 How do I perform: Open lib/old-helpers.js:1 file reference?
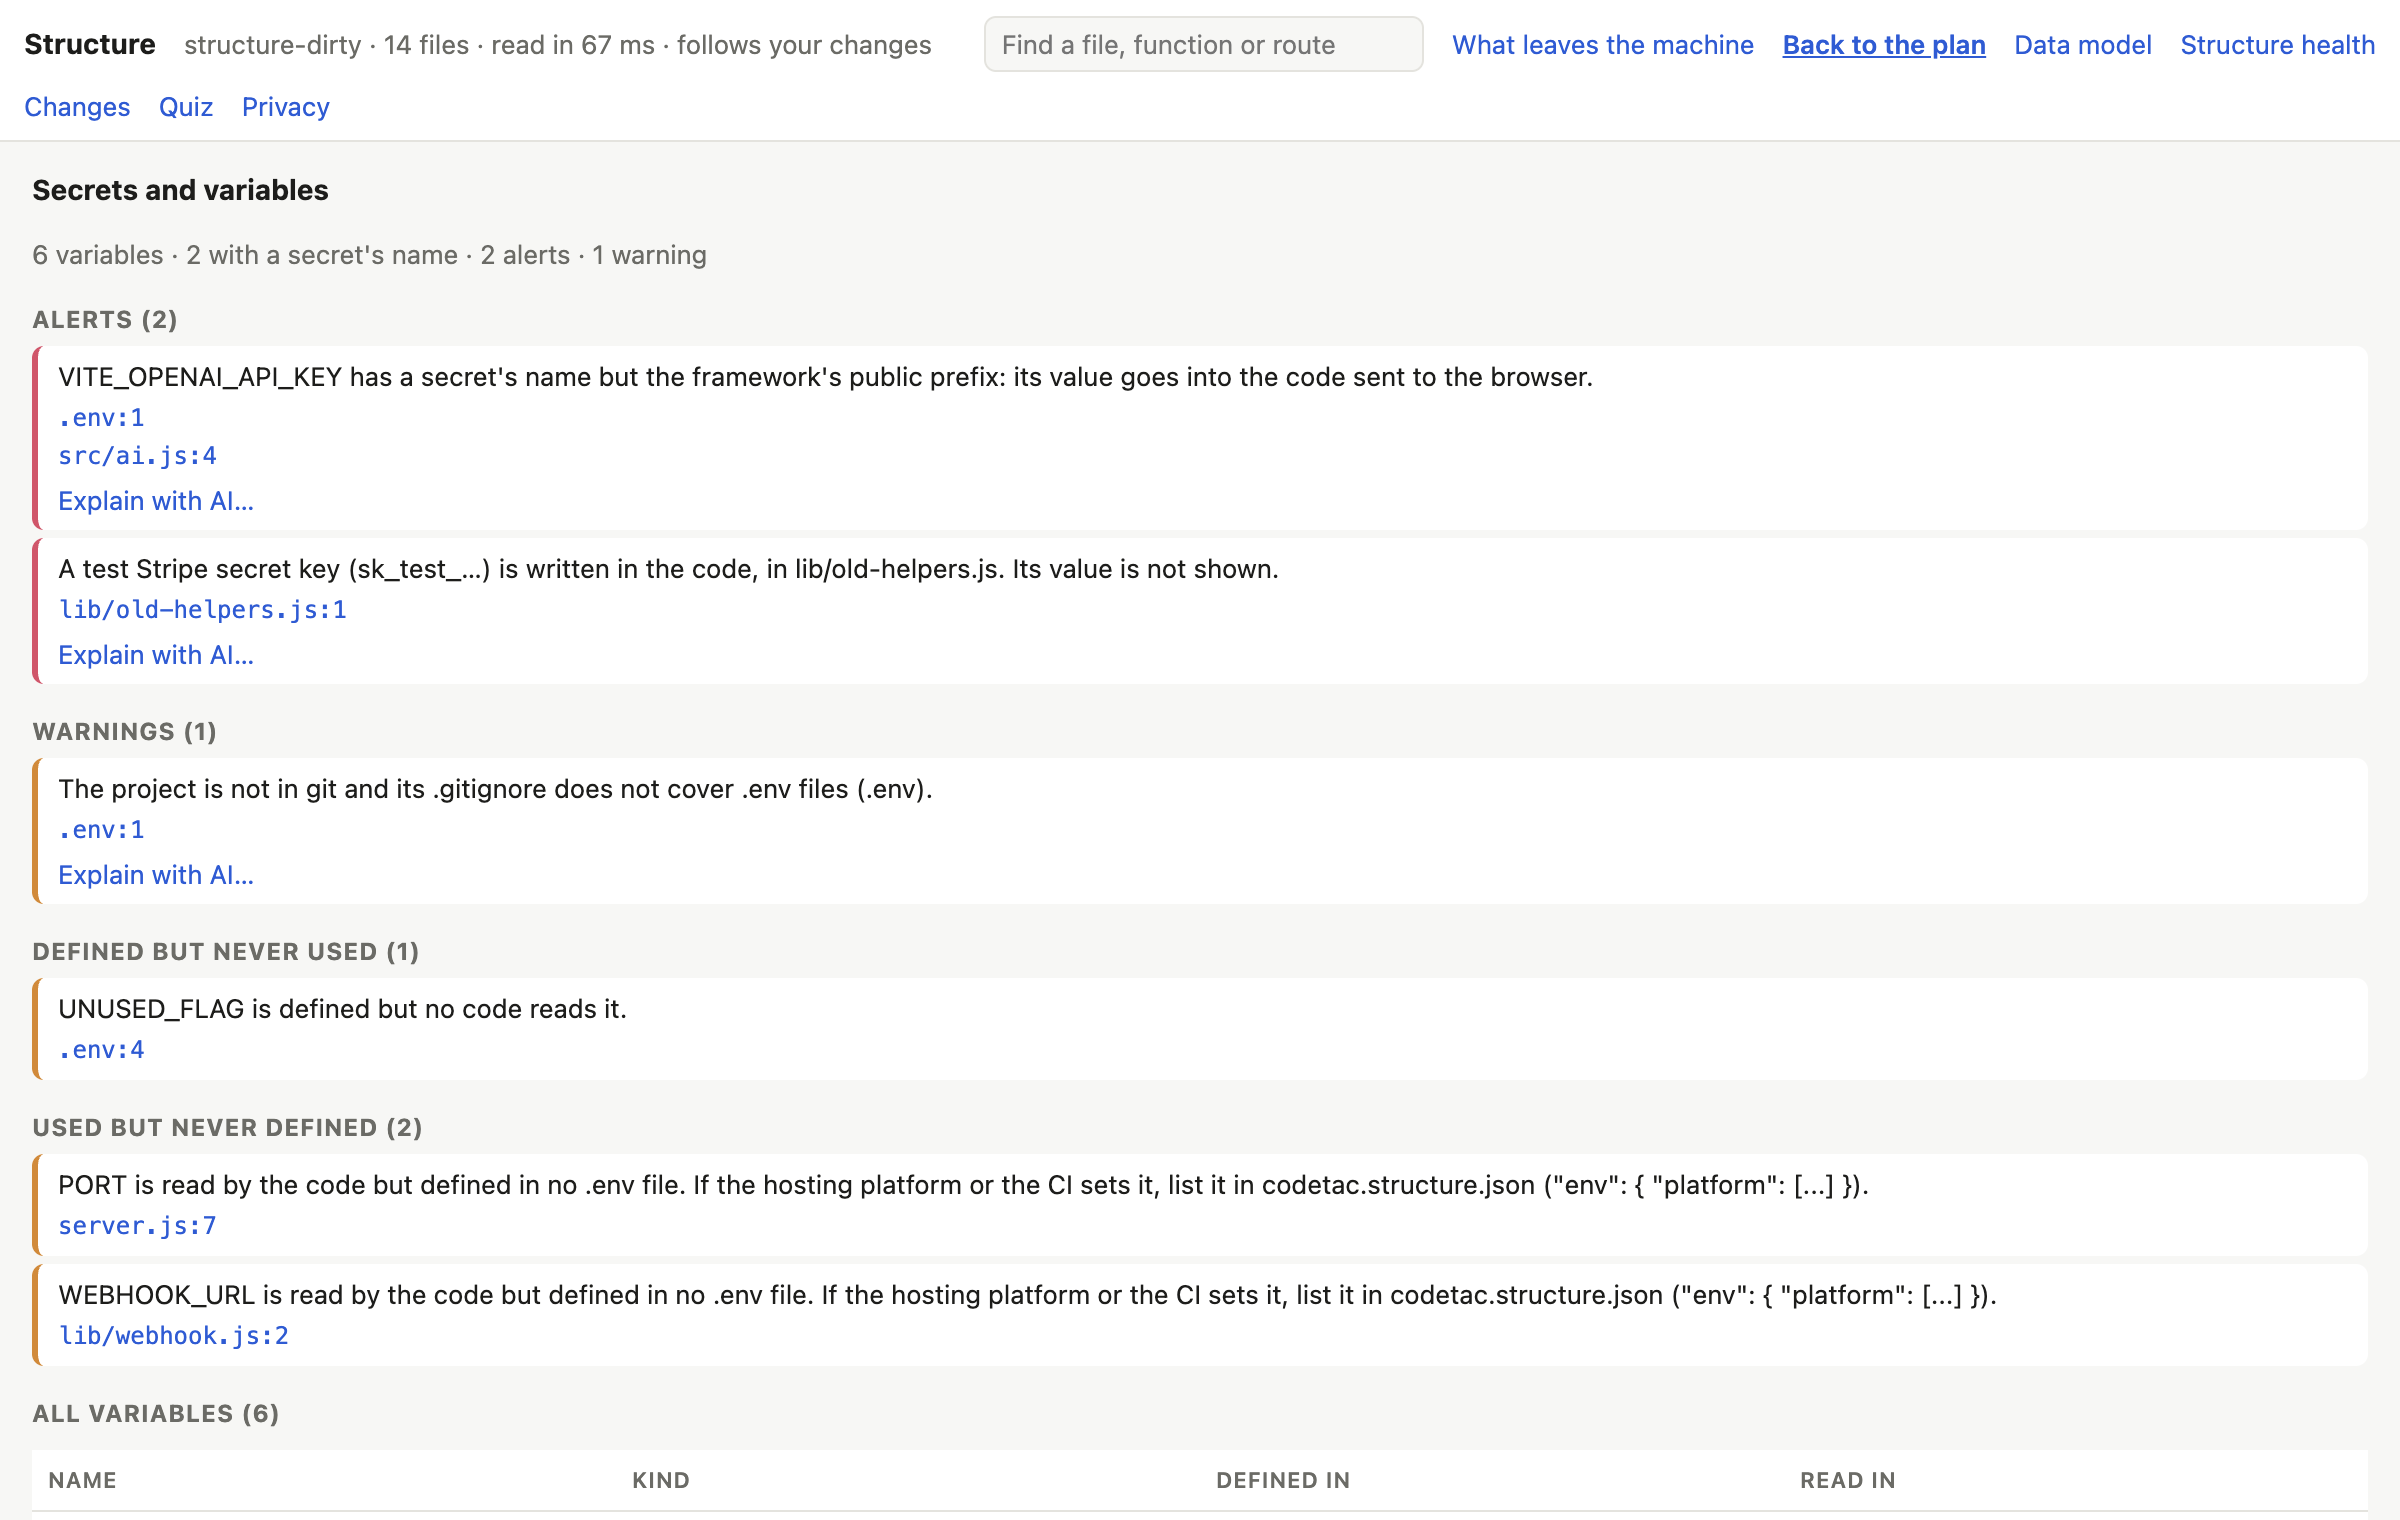pyautogui.click(x=203, y=609)
